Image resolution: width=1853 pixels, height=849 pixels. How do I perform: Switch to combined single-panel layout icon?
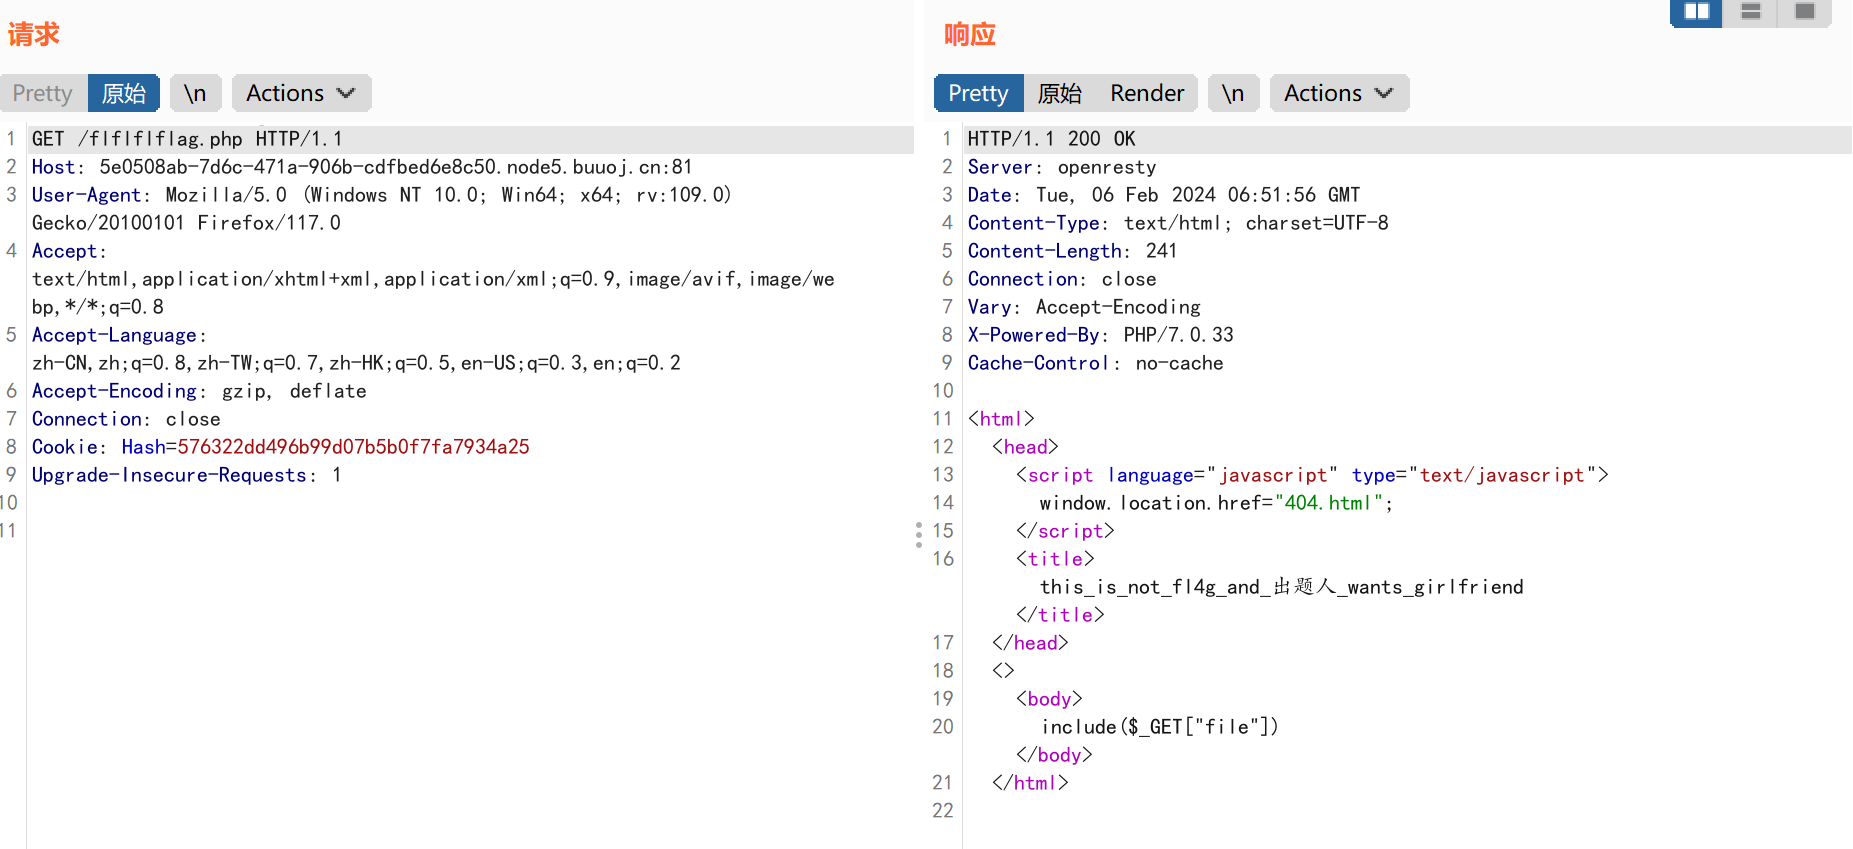1804,12
